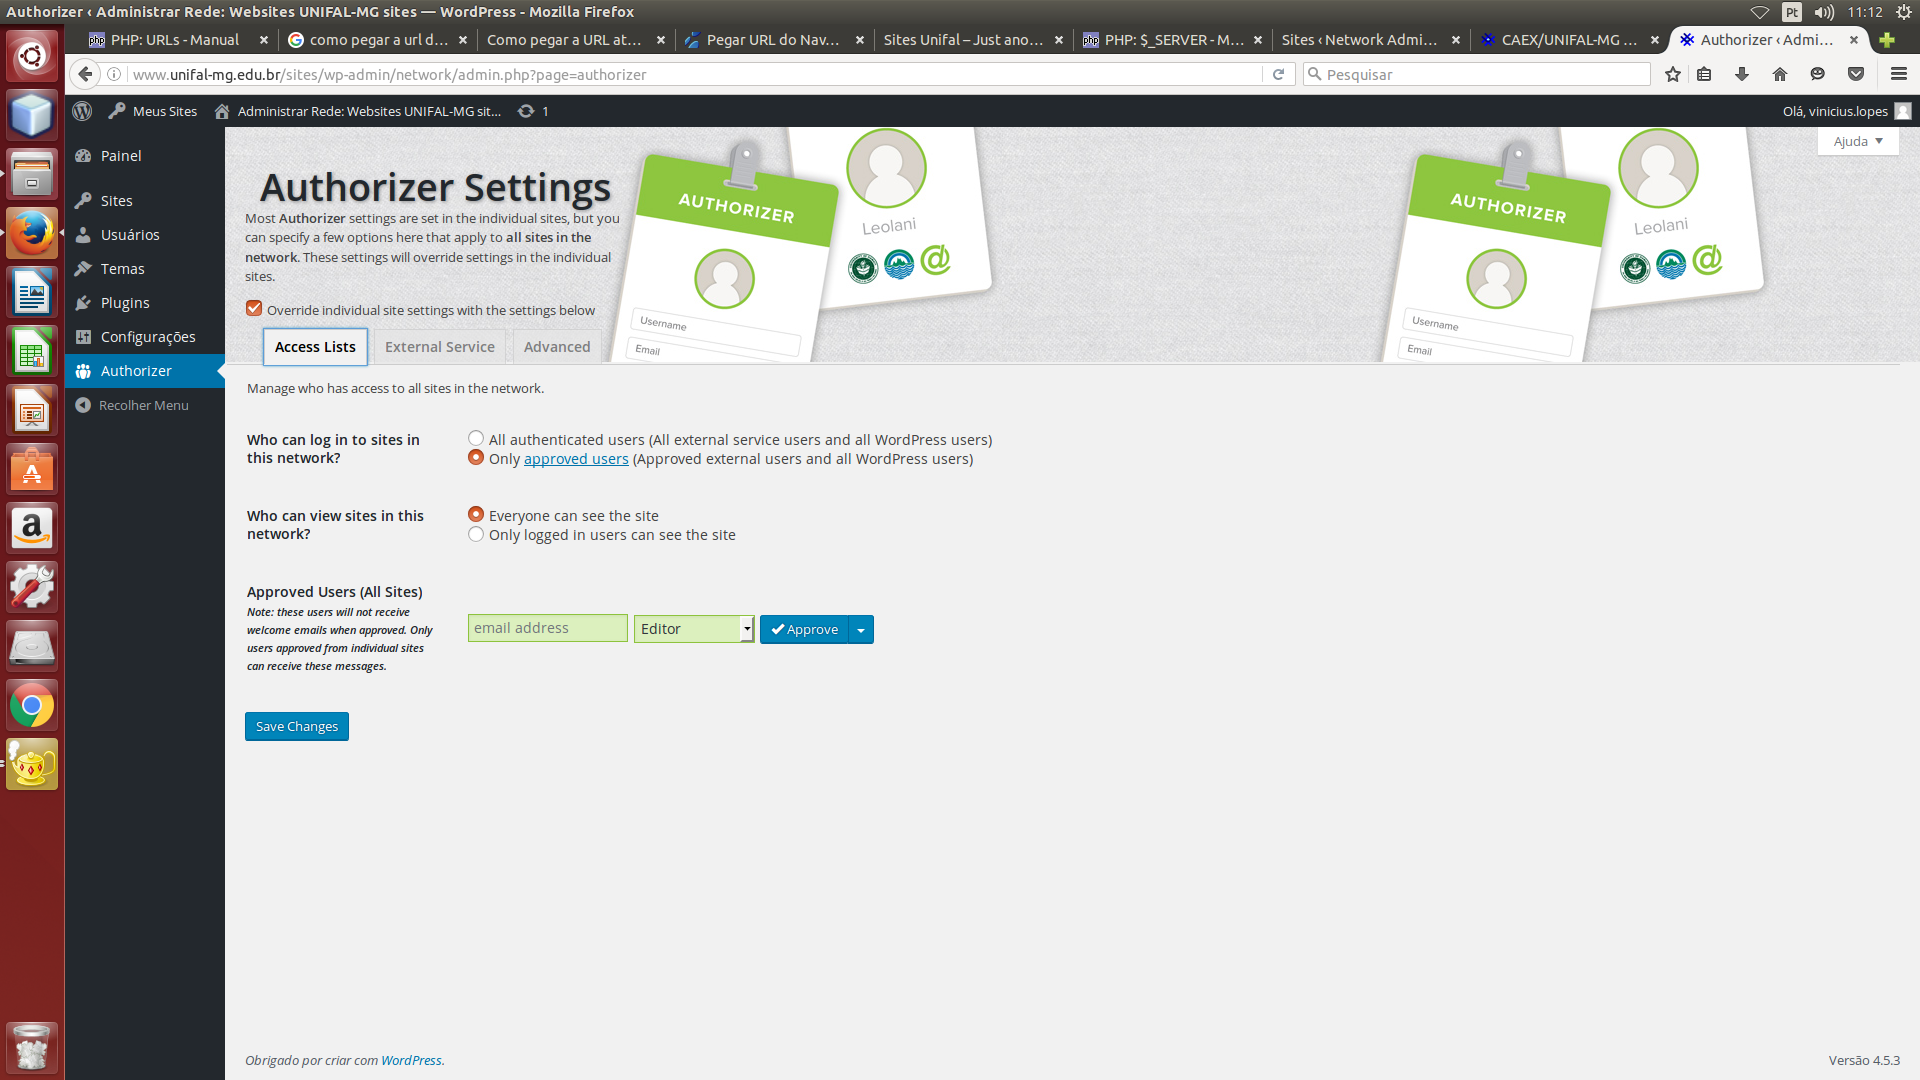Screen dimensions: 1920x1080
Task: Open sound volume indicator
Action: point(1824,12)
